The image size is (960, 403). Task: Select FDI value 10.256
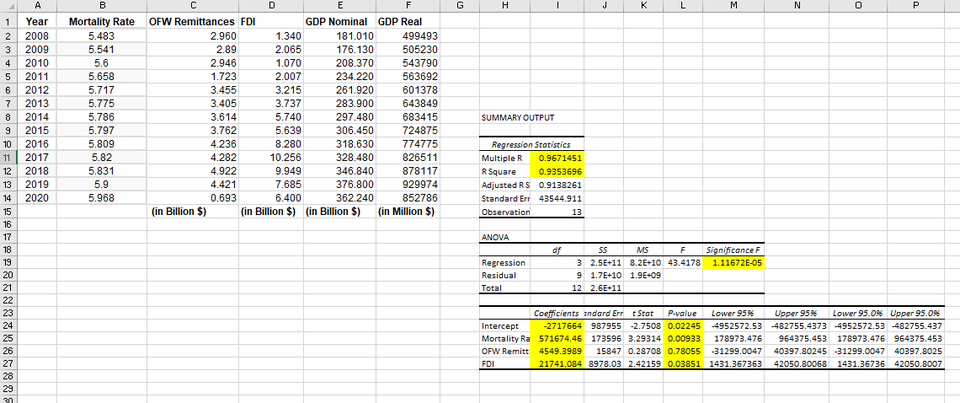(270, 157)
